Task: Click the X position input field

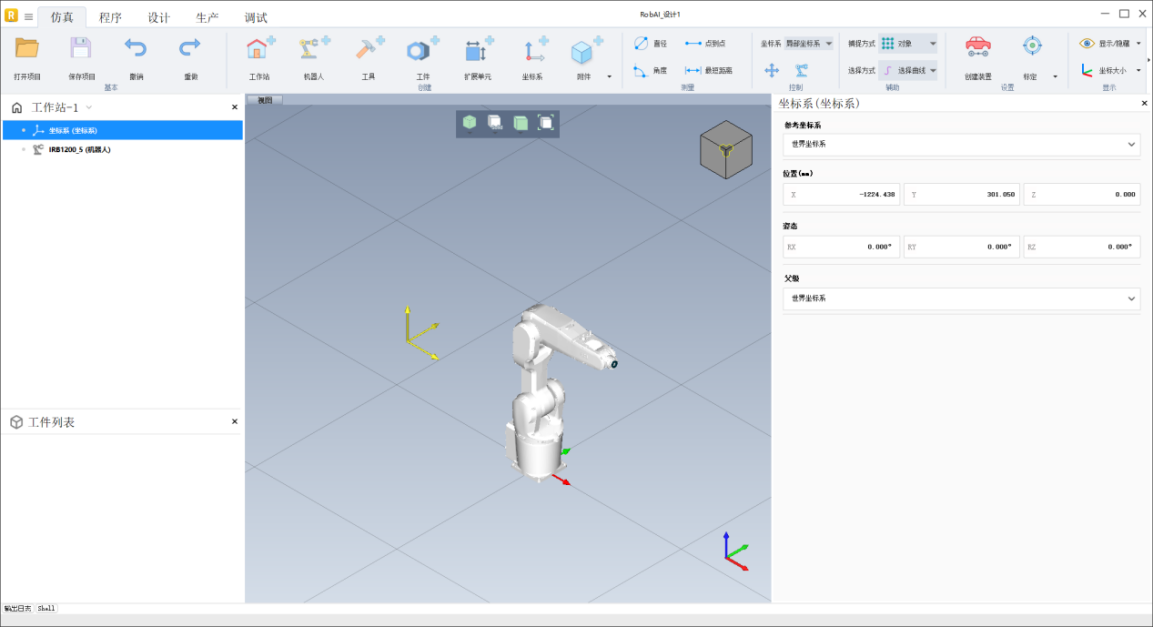Action: (842, 195)
